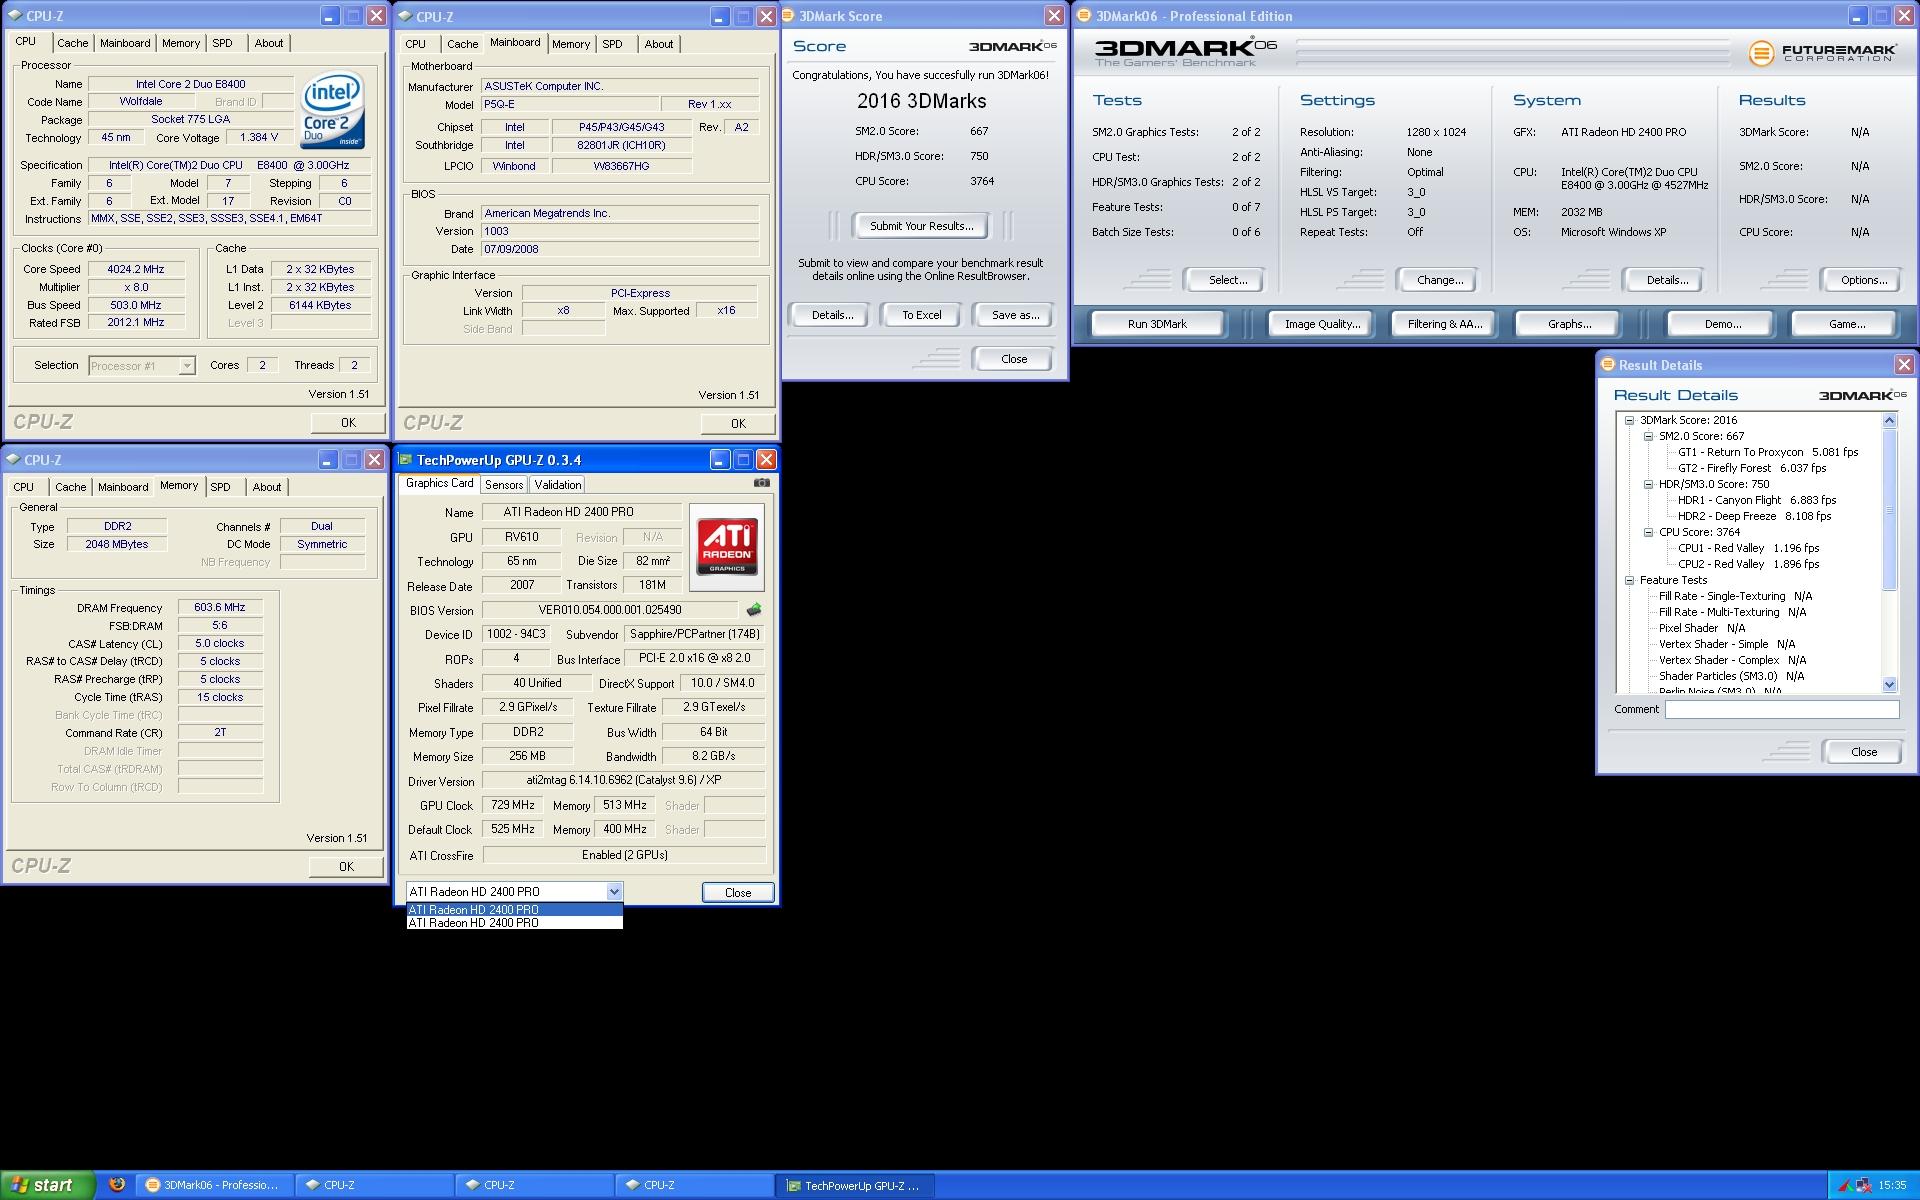Select 'Fill Rate - Multi-Texturing' tree row
This screenshot has width=1920, height=1200.
(1732, 612)
